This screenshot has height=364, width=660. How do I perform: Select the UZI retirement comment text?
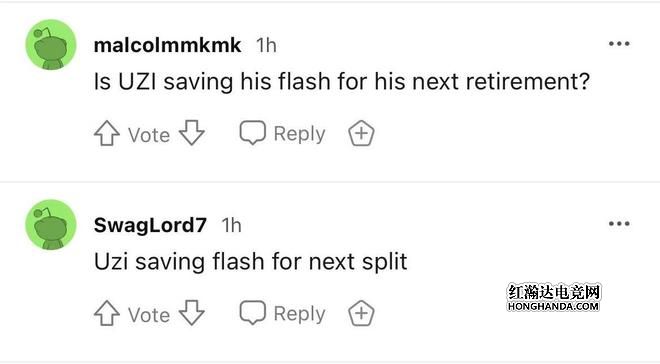[342, 81]
